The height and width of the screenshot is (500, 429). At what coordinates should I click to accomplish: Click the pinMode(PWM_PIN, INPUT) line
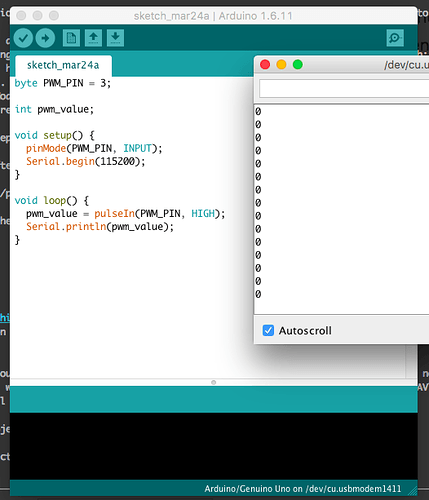(x=94, y=148)
